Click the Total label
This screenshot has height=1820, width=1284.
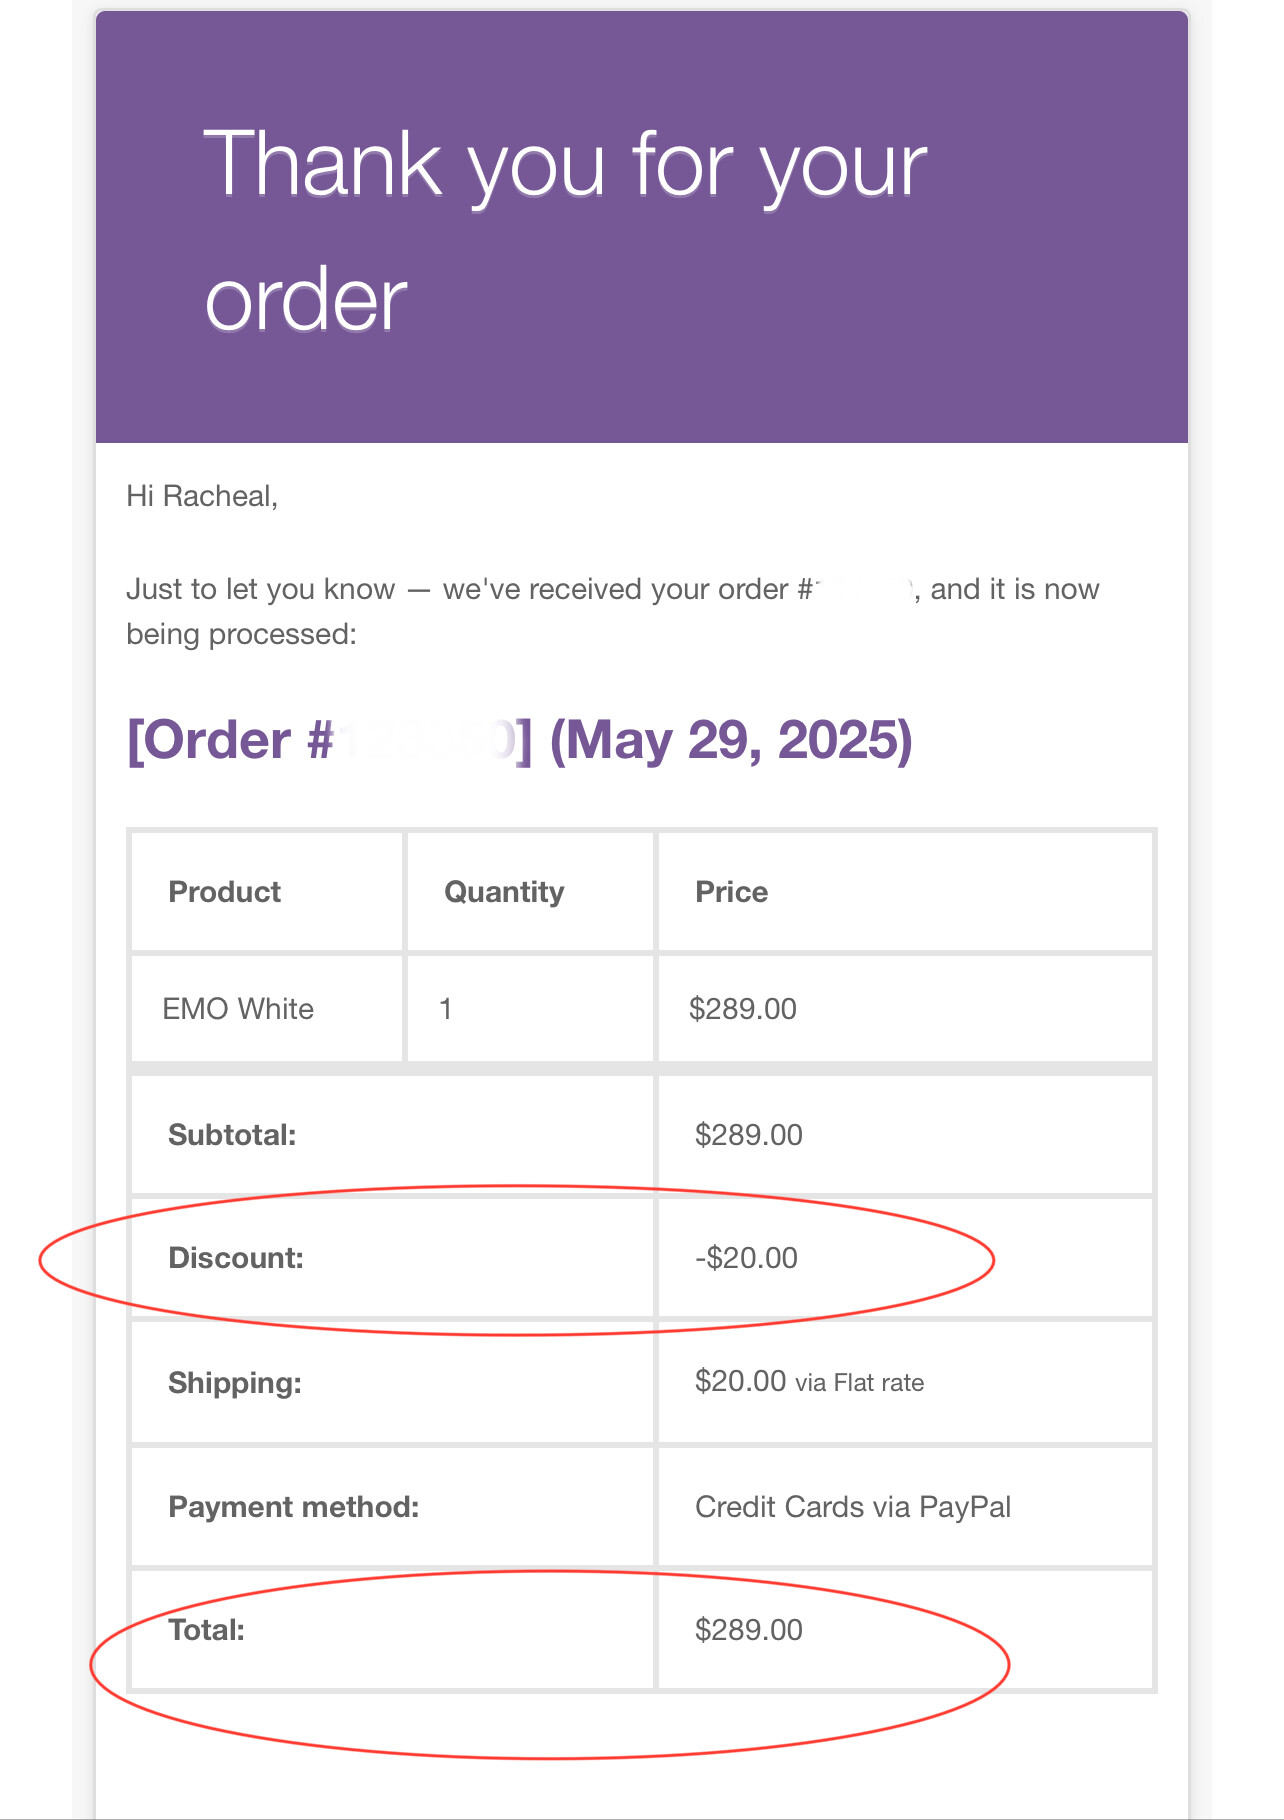click(x=207, y=1630)
